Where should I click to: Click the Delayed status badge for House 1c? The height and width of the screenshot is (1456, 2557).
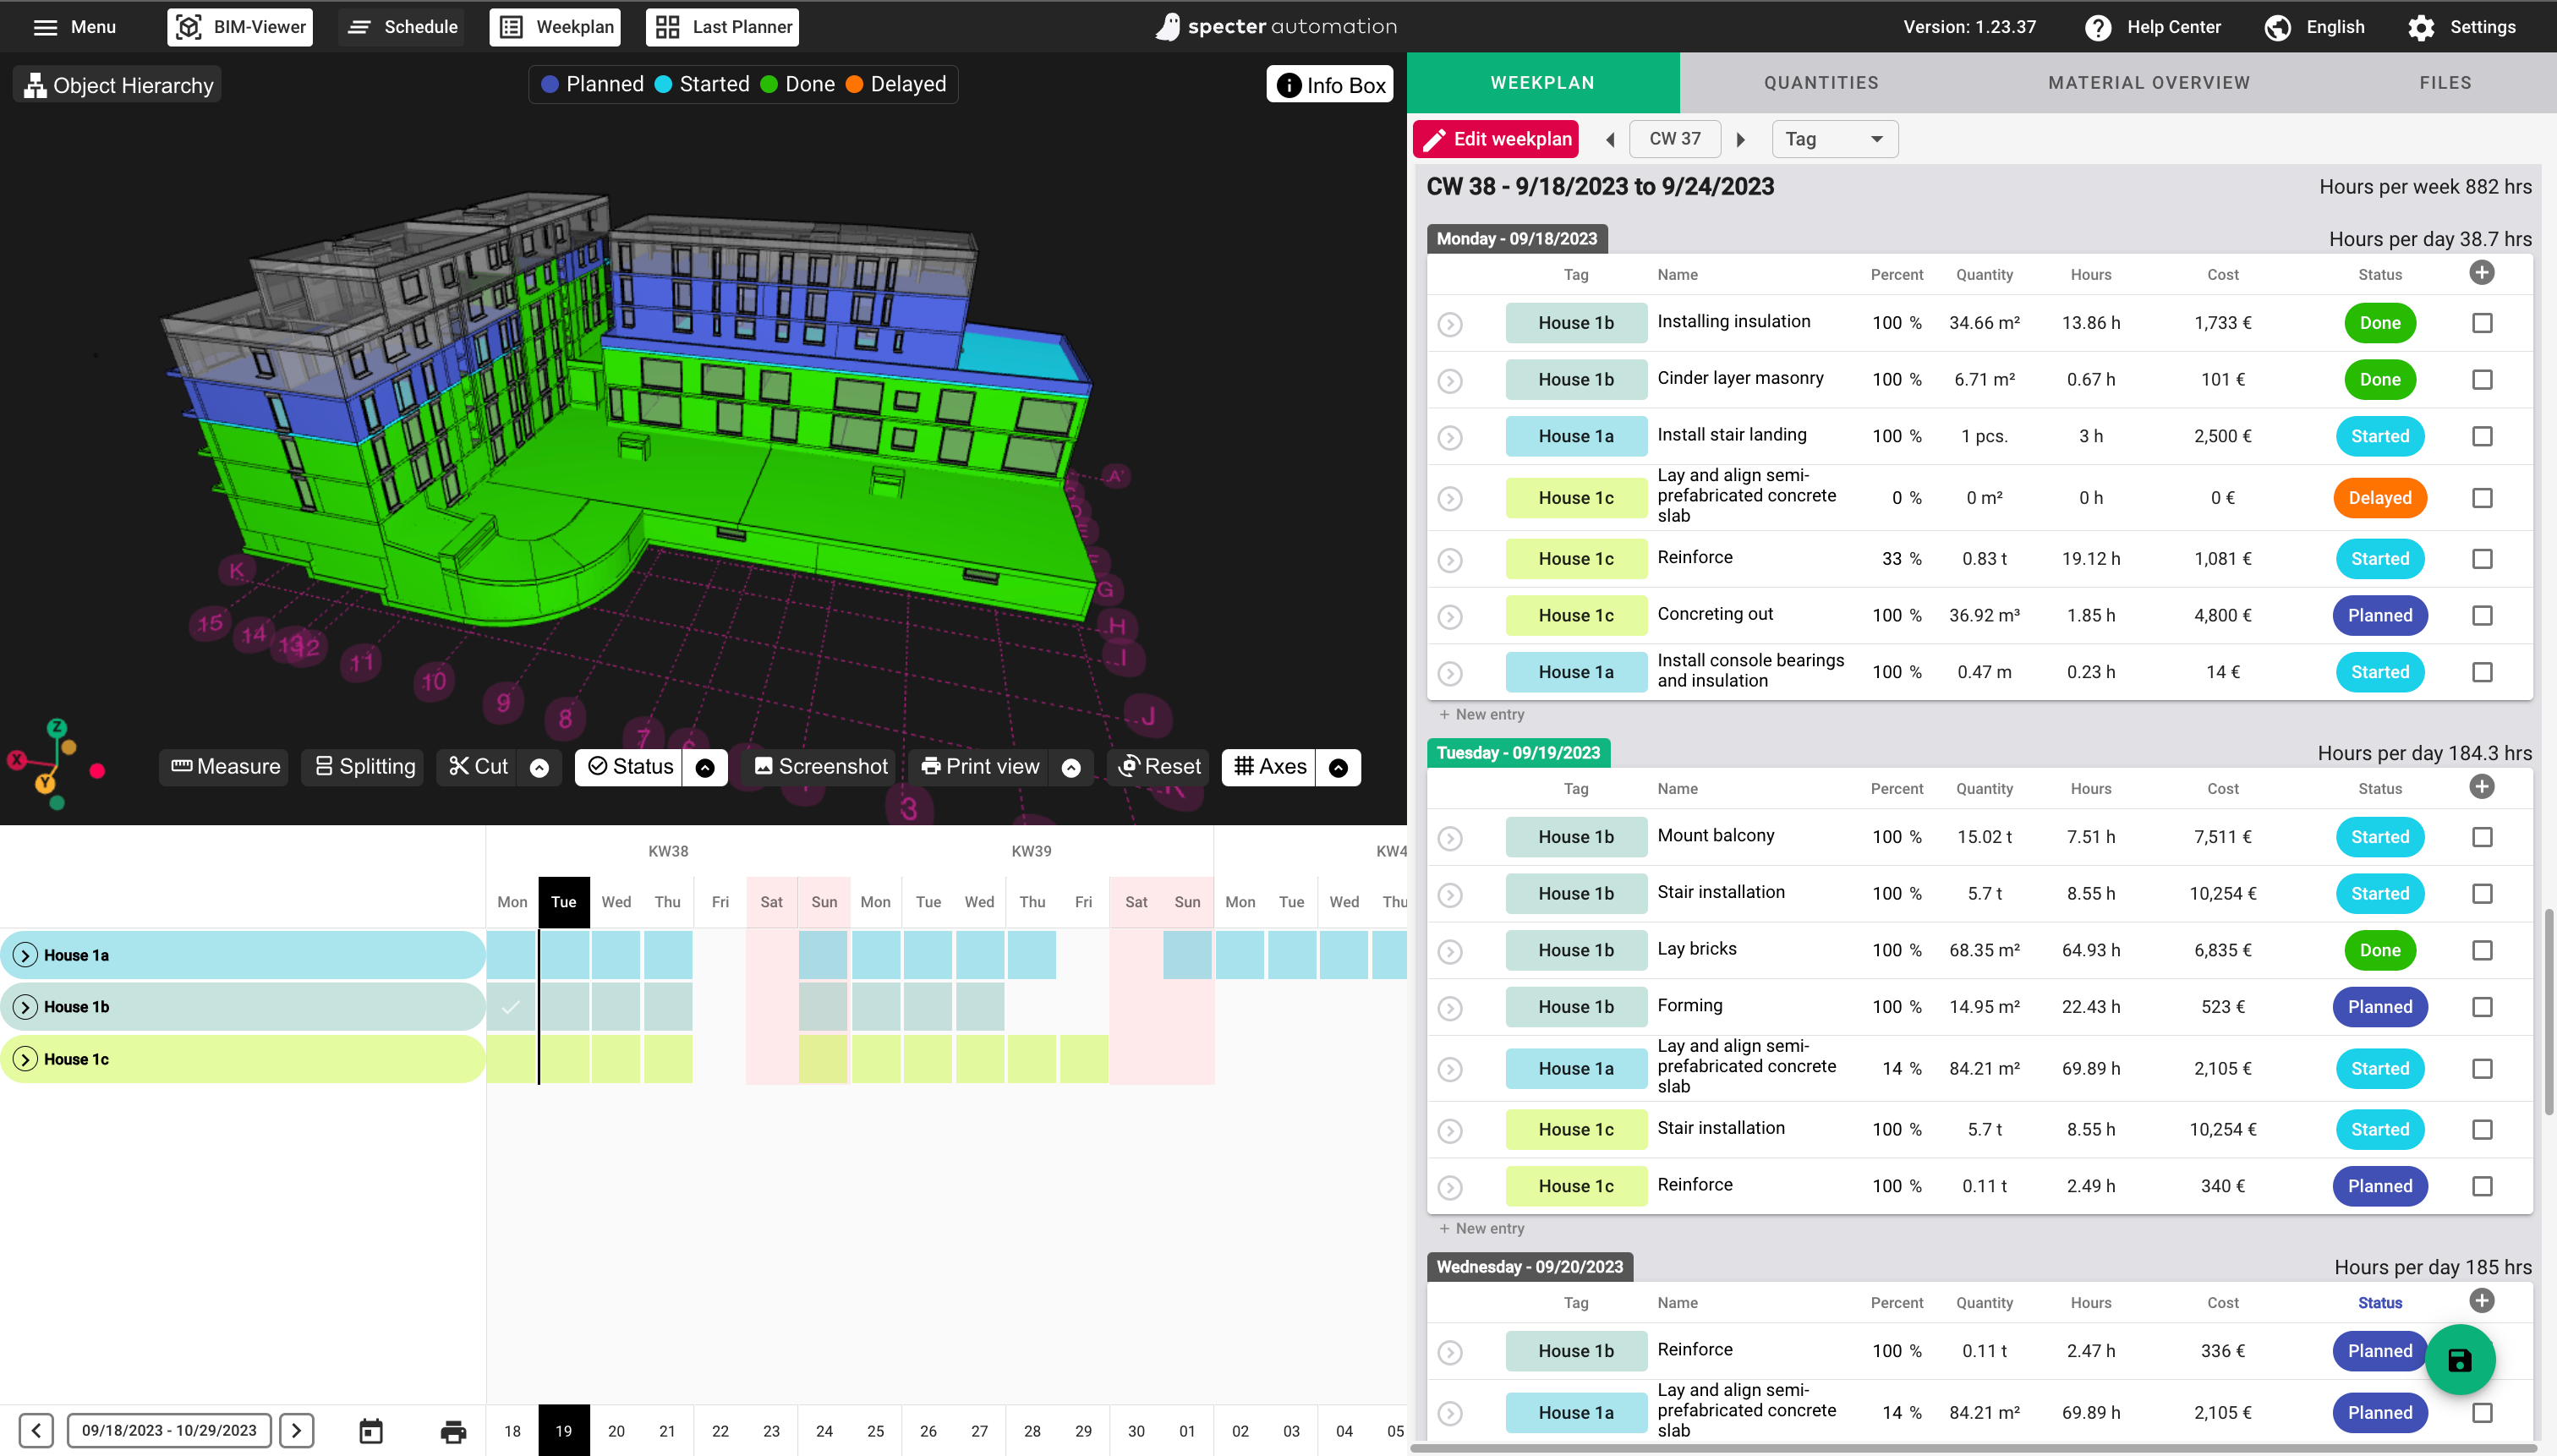tap(2379, 498)
